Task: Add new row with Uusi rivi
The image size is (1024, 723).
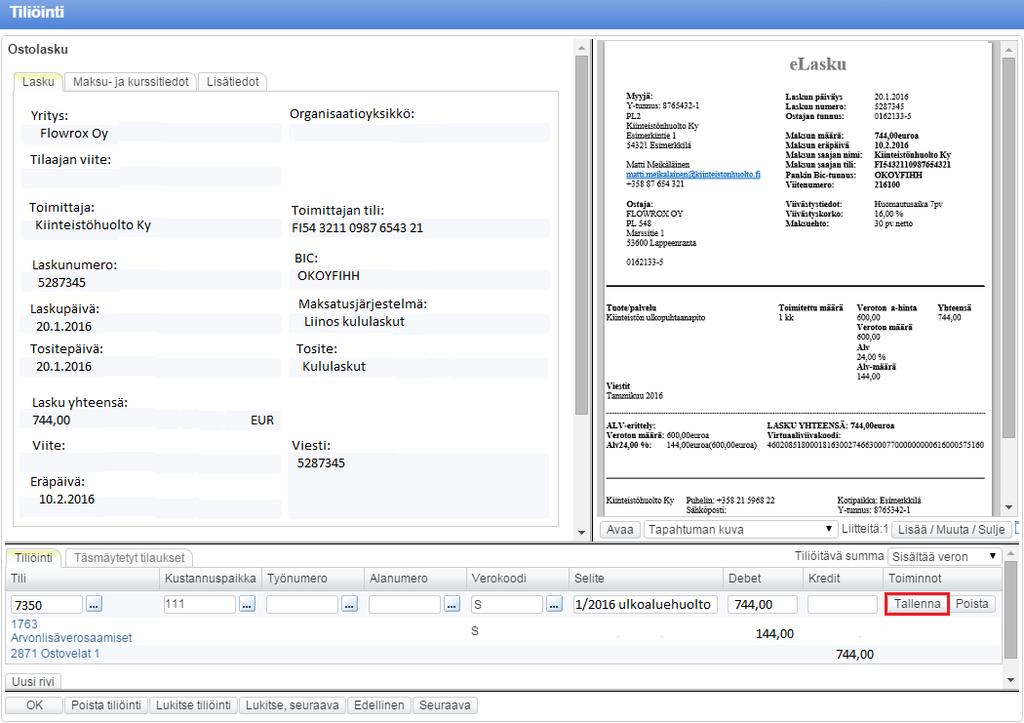Action: 33,681
